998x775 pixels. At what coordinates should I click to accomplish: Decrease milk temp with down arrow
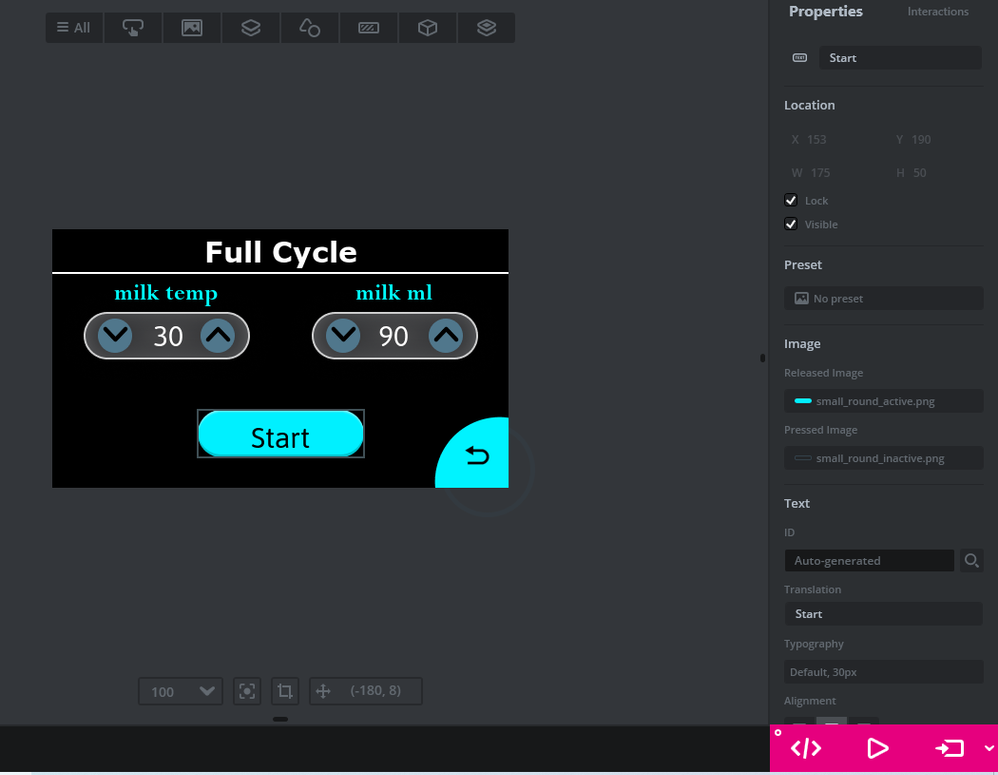coord(115,335)
